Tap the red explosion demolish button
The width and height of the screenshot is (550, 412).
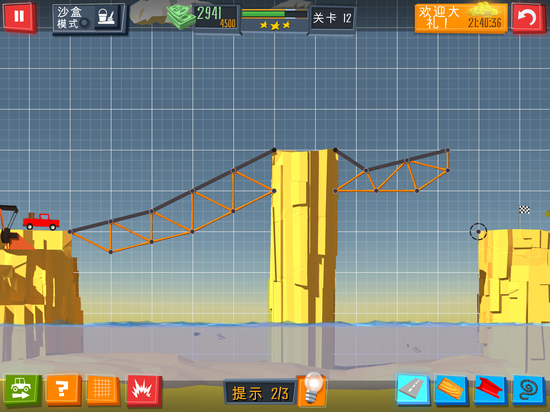[144, 391]
